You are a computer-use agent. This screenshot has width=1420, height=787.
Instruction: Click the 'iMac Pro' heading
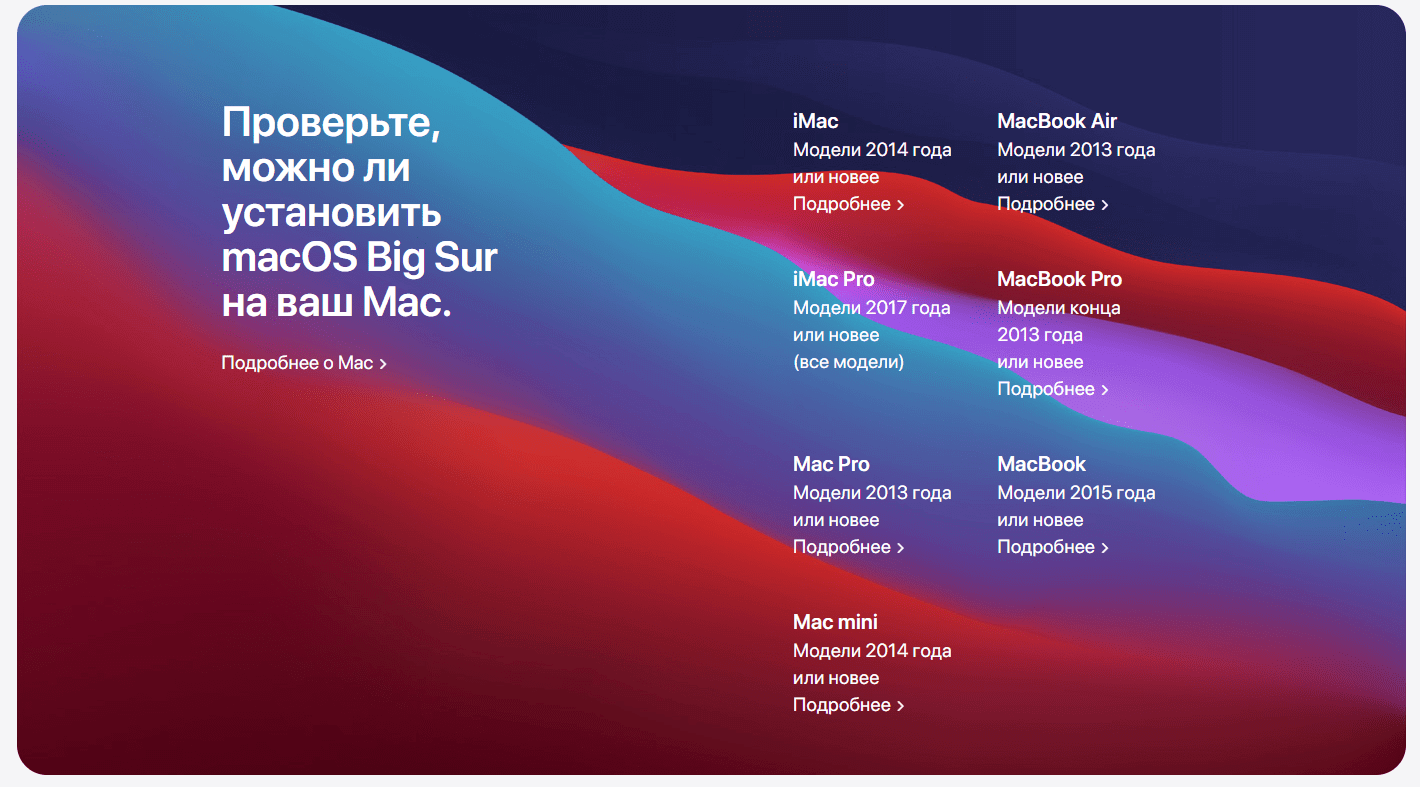833,279
